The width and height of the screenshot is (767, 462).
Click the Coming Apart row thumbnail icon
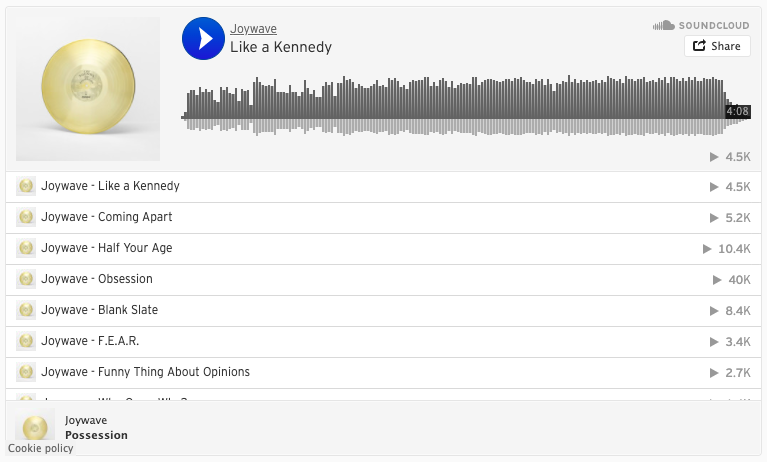click(26, 217)
